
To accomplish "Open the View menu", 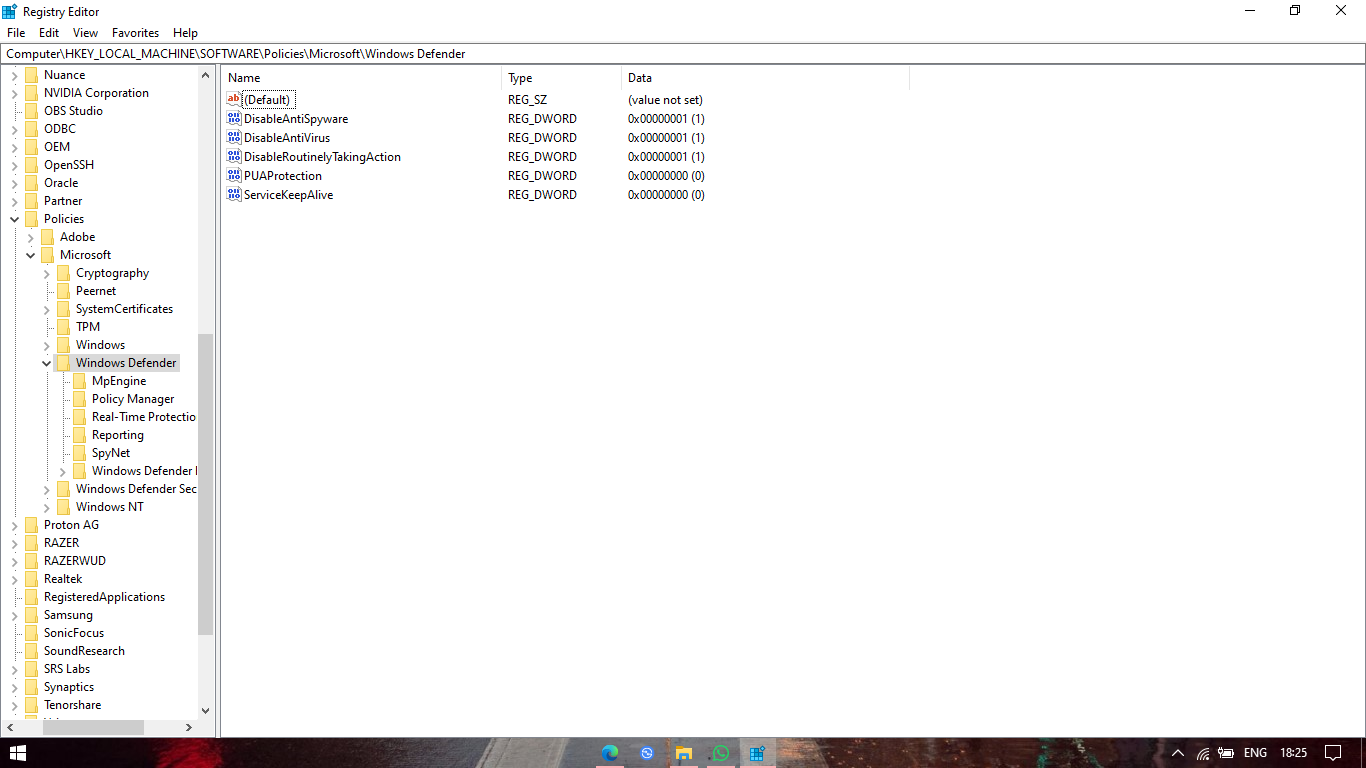I will click(x=86, y=33).
